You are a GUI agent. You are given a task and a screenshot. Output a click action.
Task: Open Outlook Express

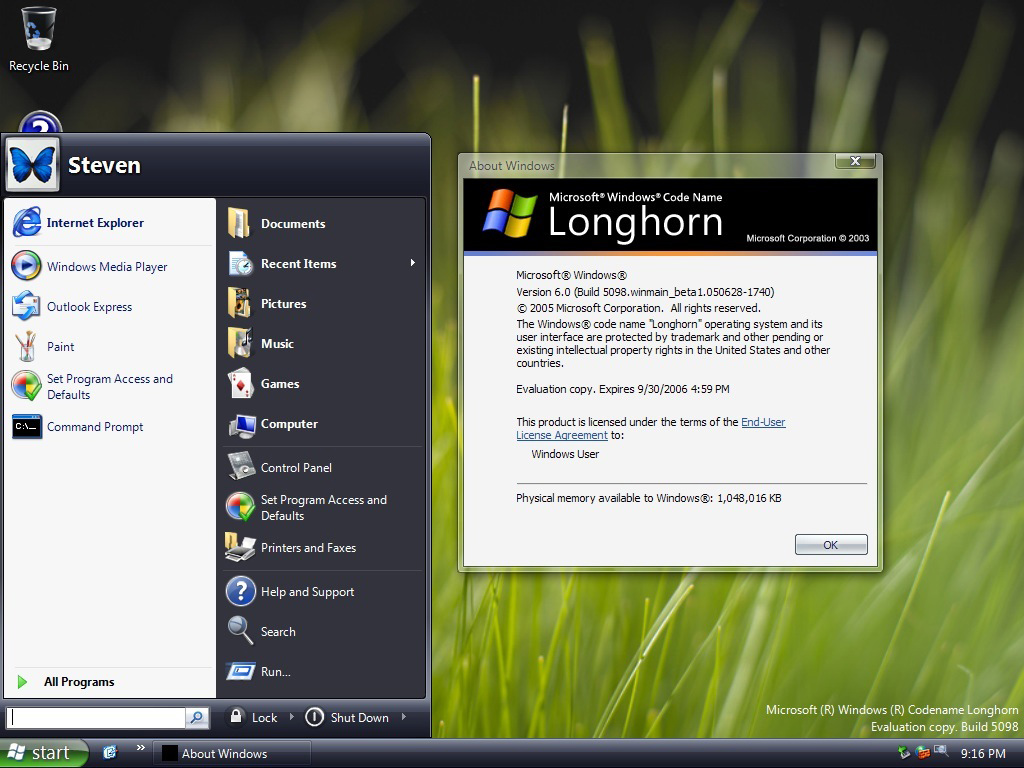[89, 307]
